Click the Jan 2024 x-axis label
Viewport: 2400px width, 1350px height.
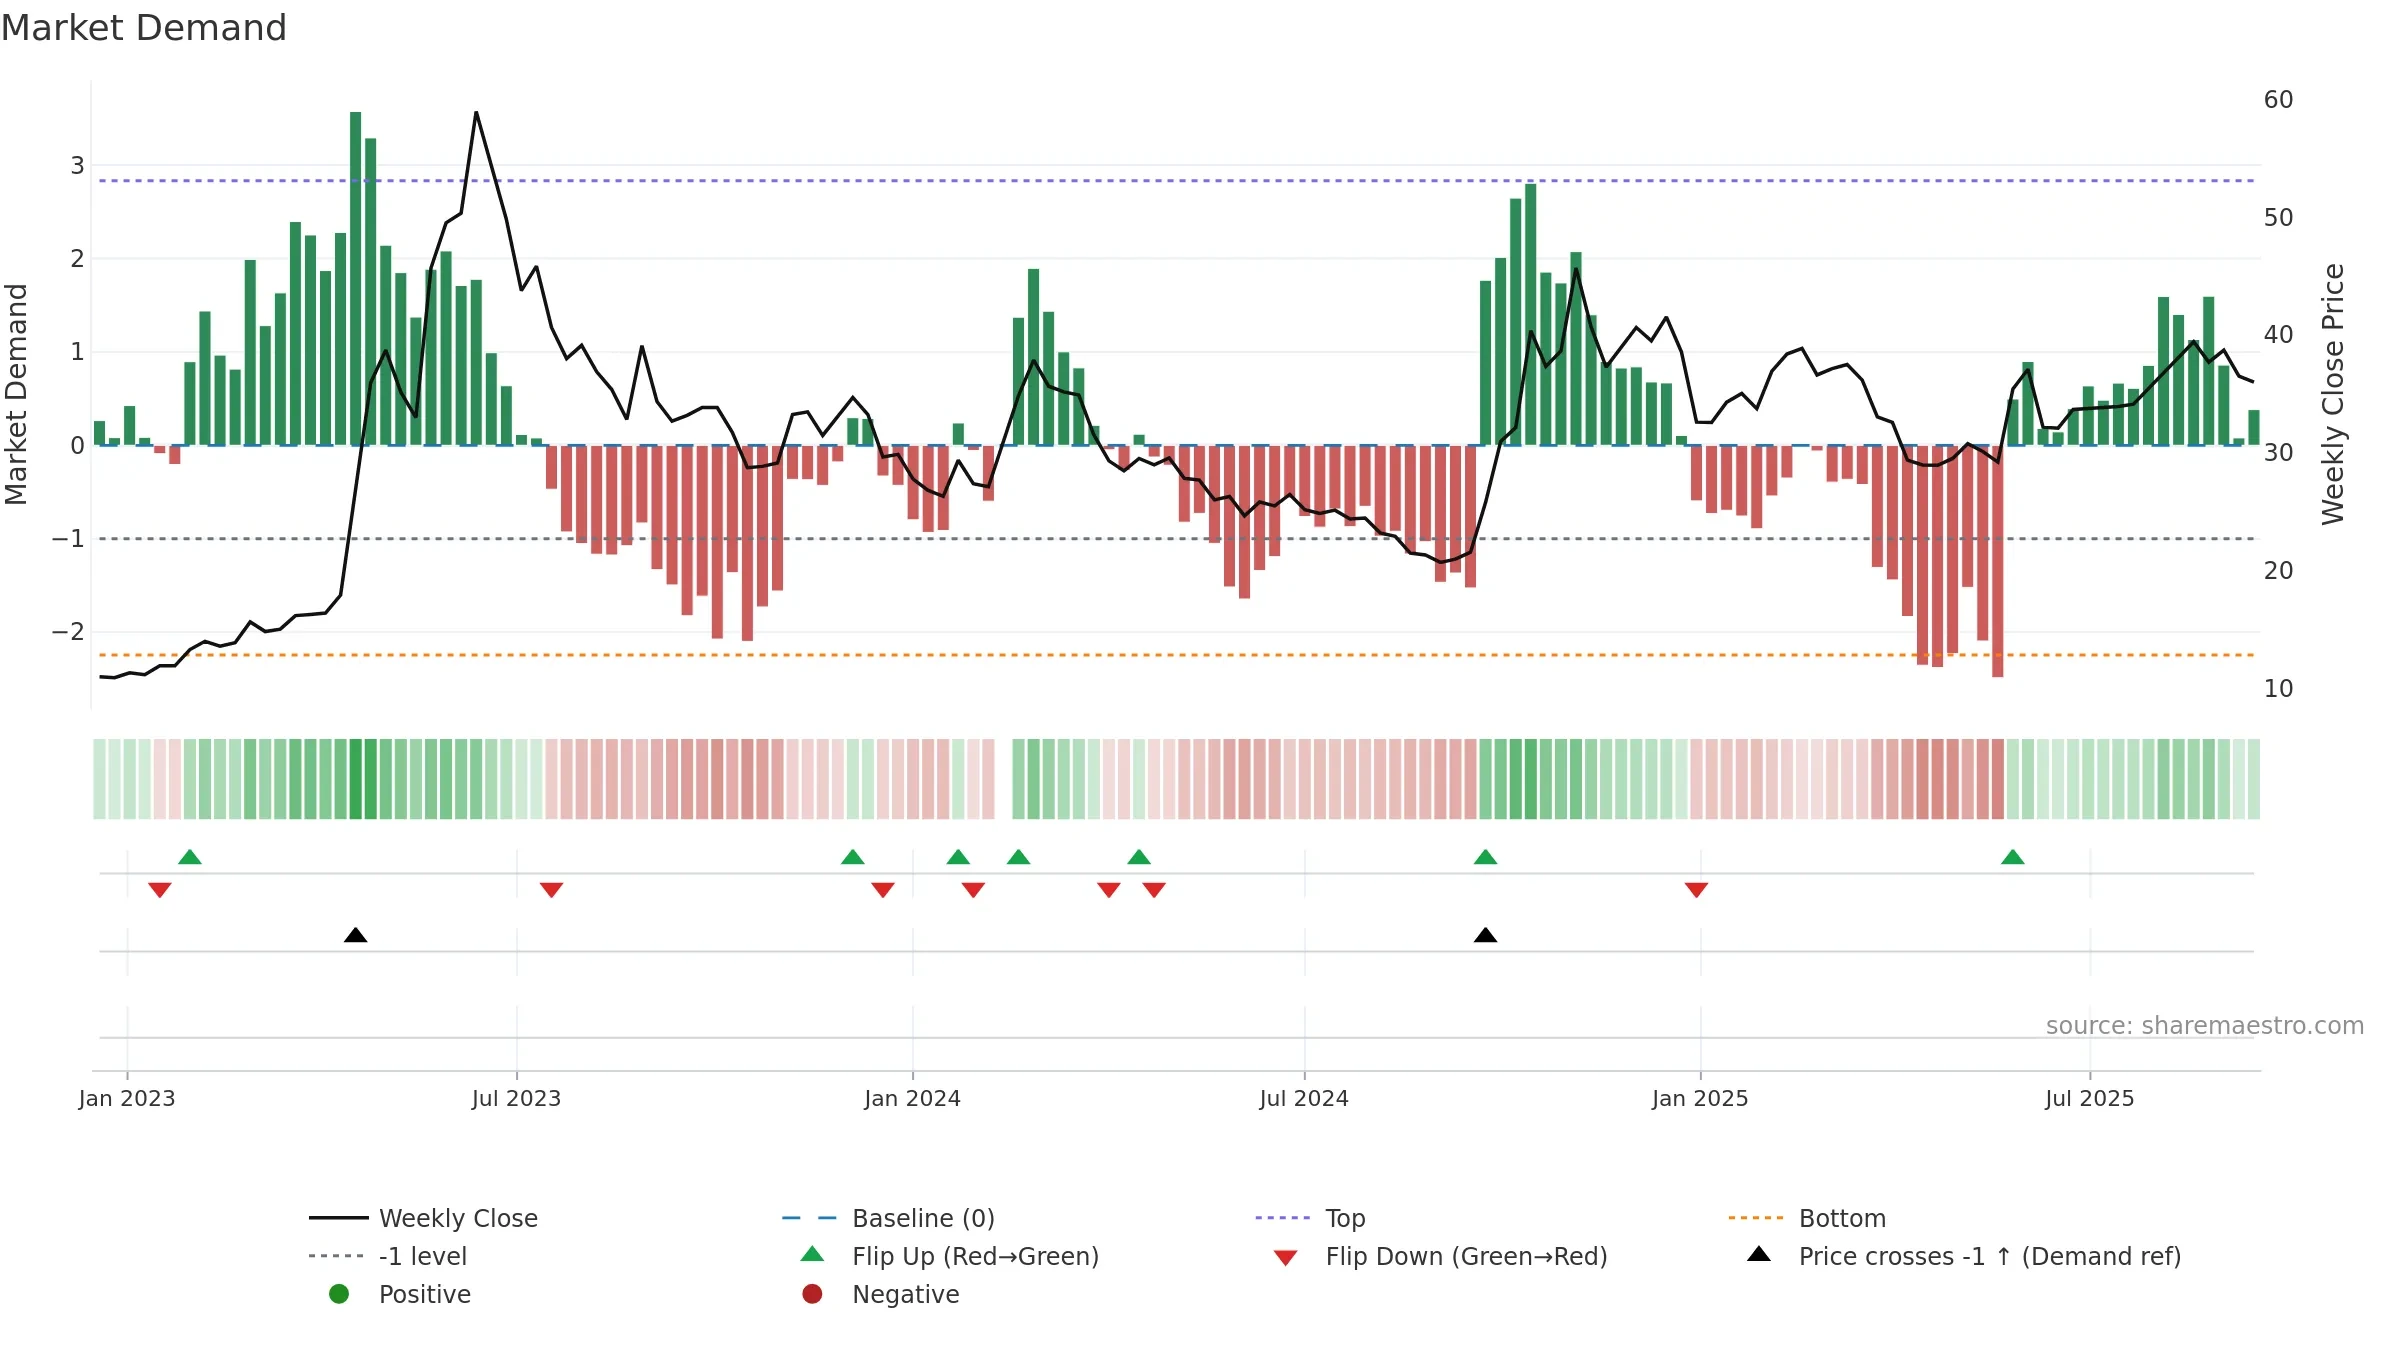point(913,1099)
